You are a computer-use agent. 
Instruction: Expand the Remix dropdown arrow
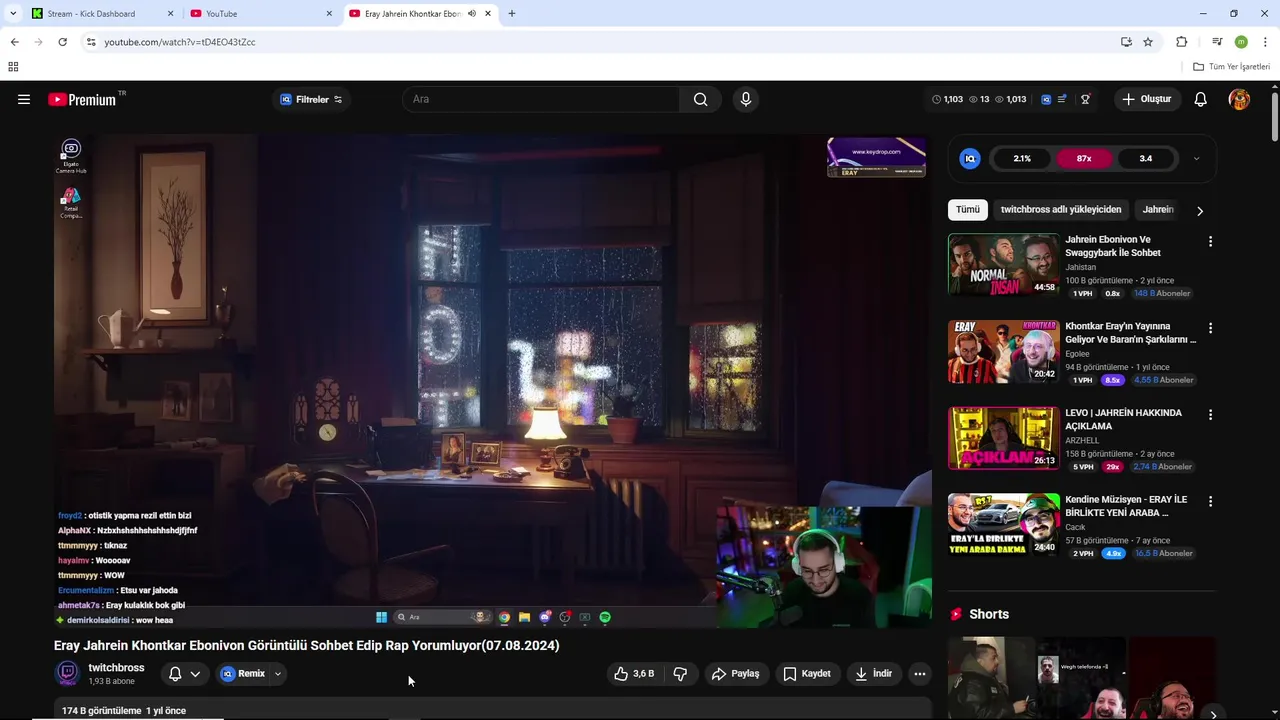tap(278, 674)
